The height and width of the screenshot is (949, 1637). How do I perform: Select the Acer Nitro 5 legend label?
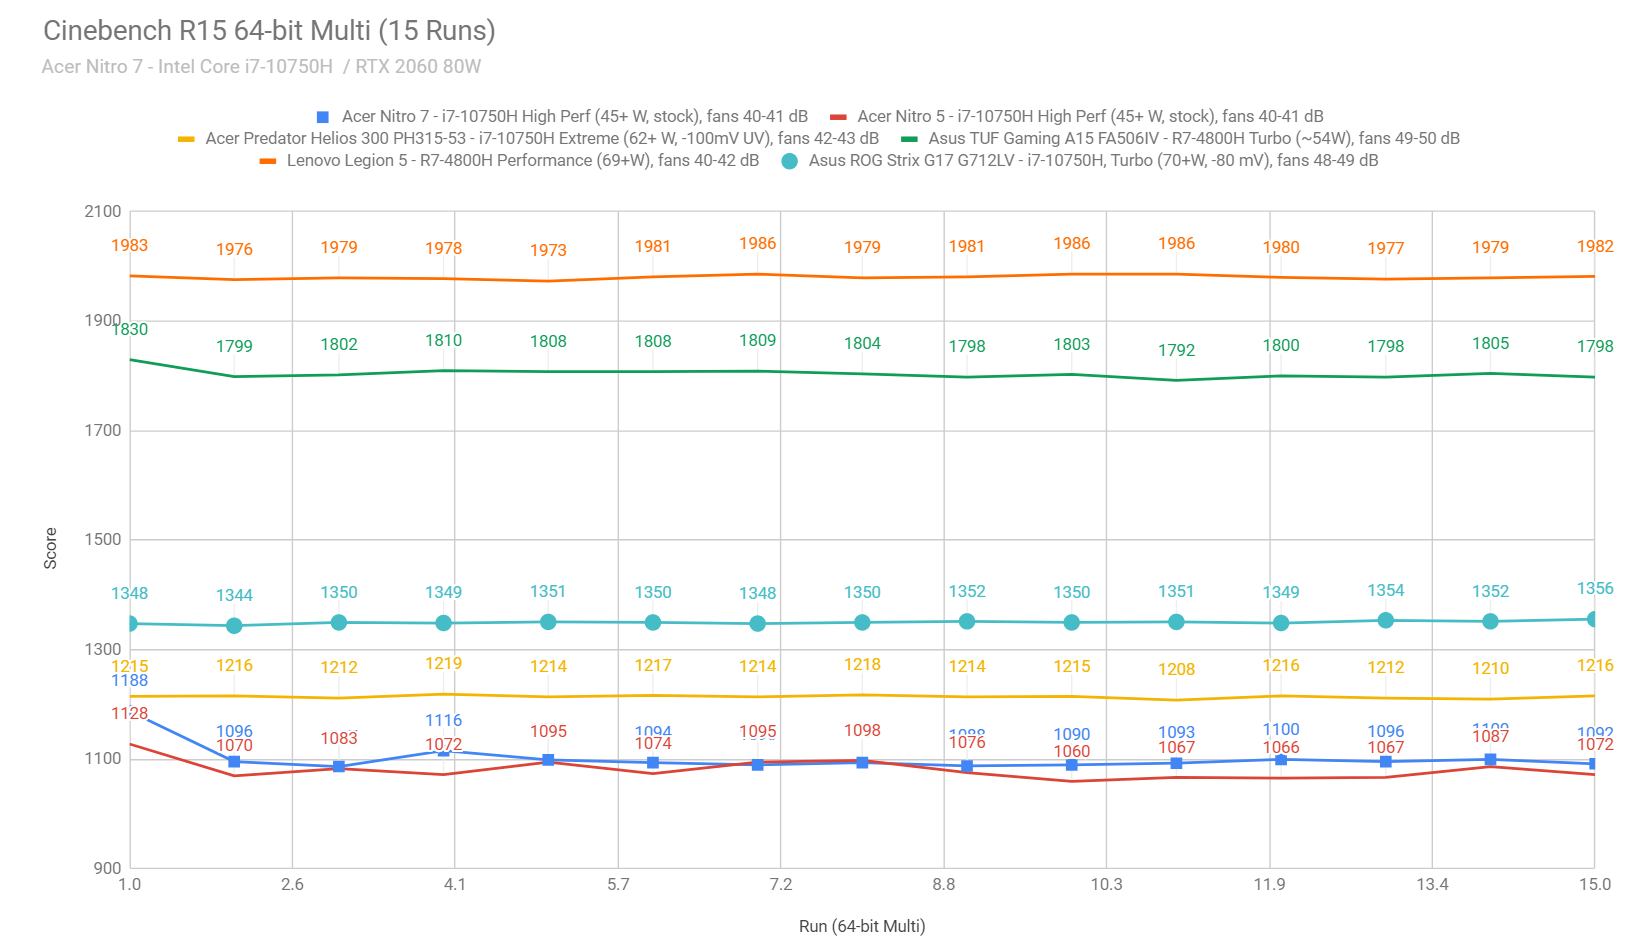[1090, 117]
